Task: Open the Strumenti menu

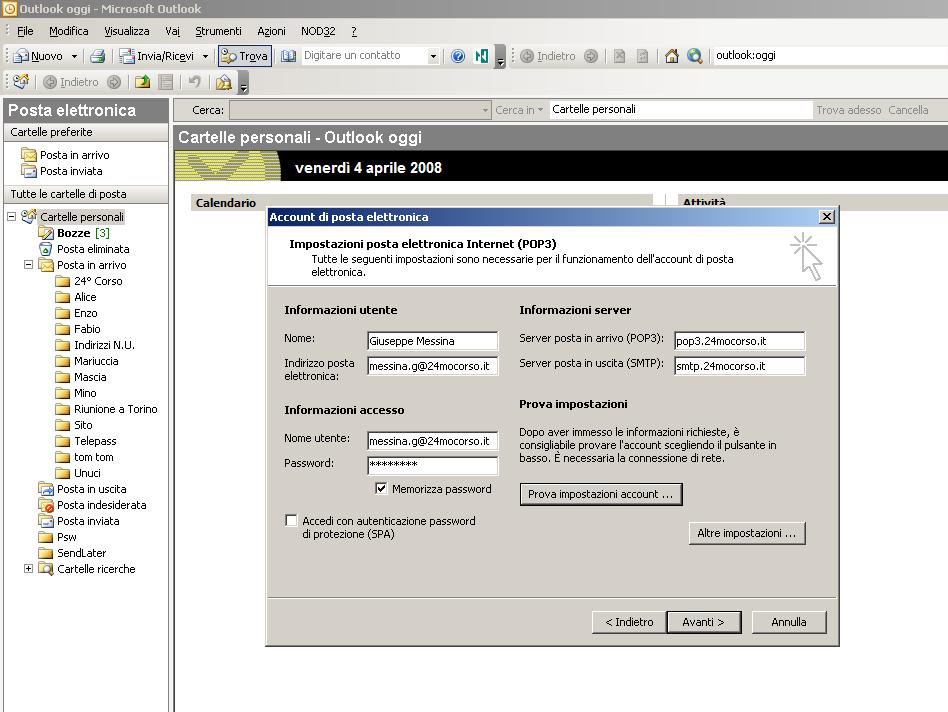Action: (218, 31)
